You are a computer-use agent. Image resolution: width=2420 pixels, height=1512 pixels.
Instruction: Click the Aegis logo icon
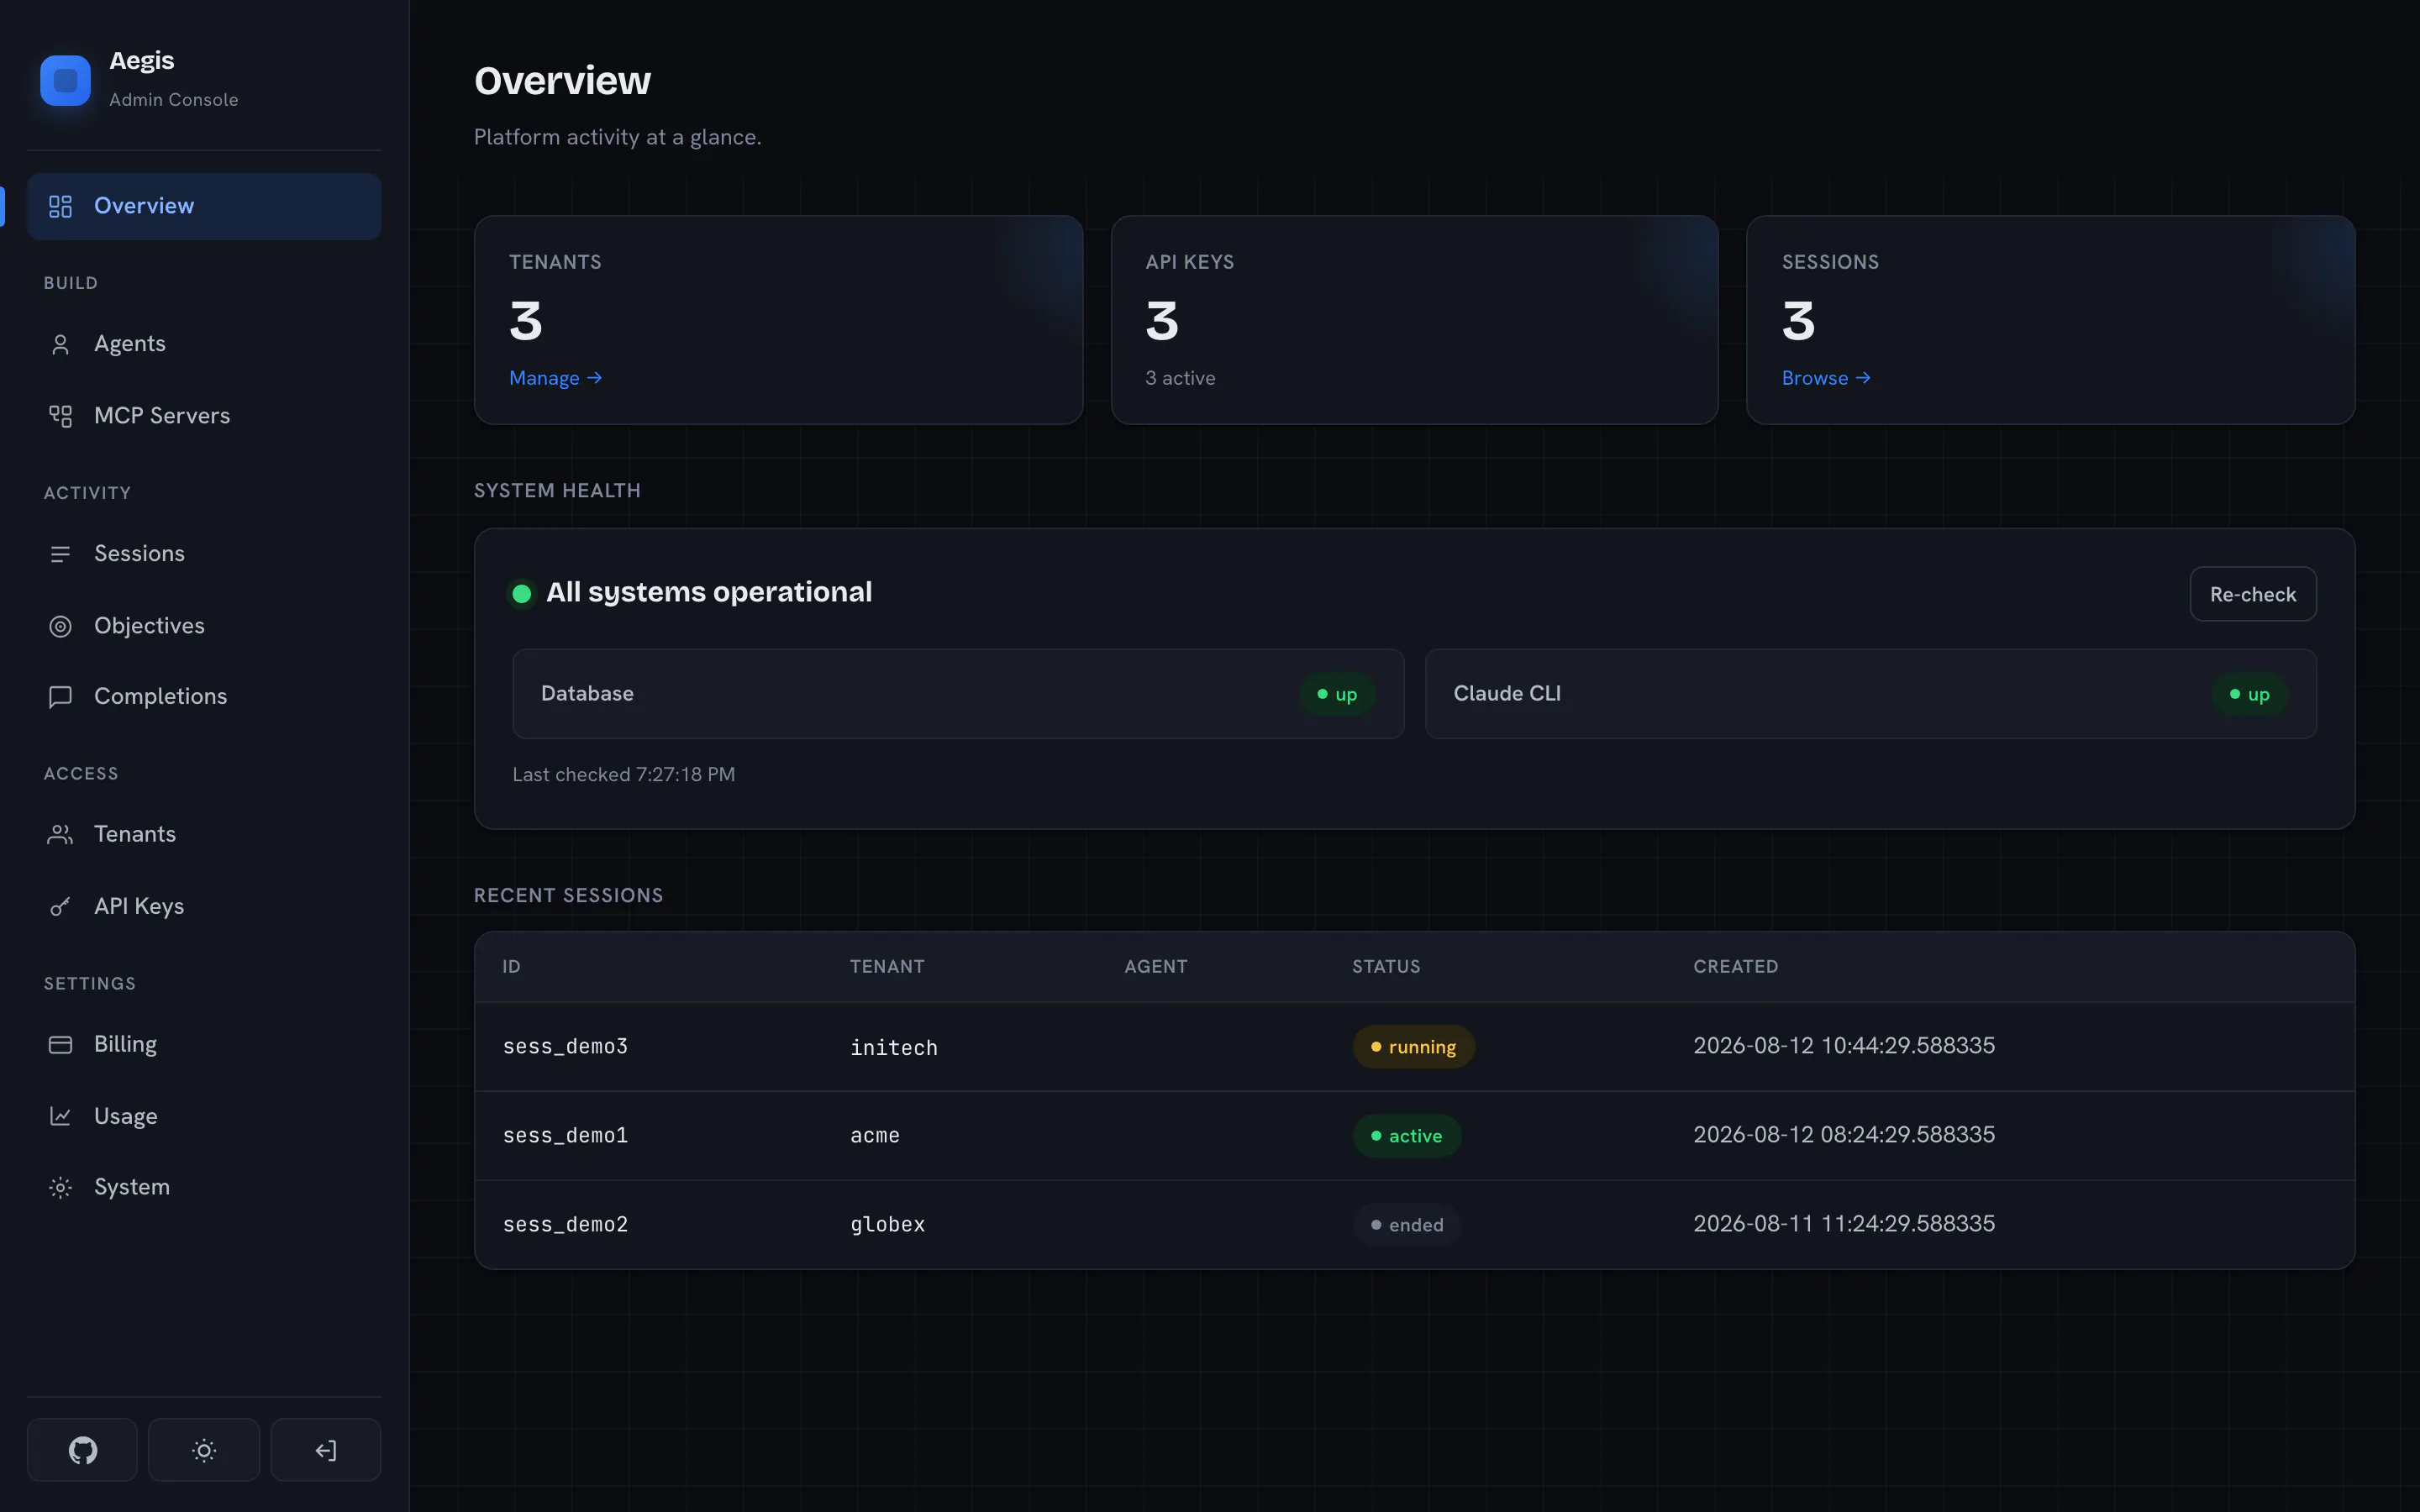(65, 80)
